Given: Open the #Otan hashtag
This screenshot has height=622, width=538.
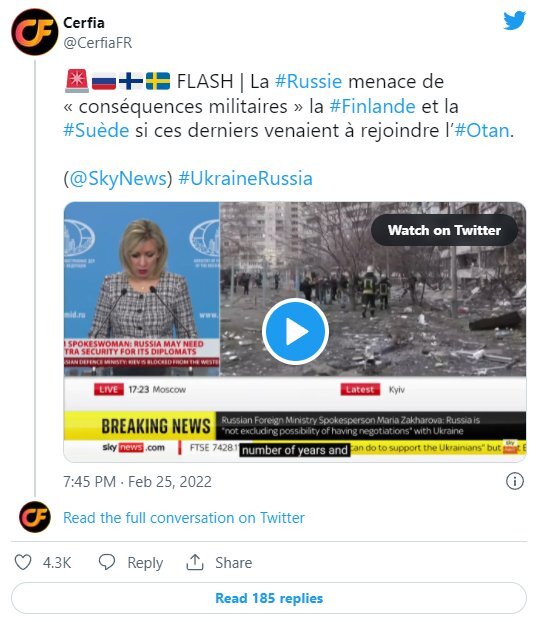Looking at the screenshot, I should coord(482,131).
